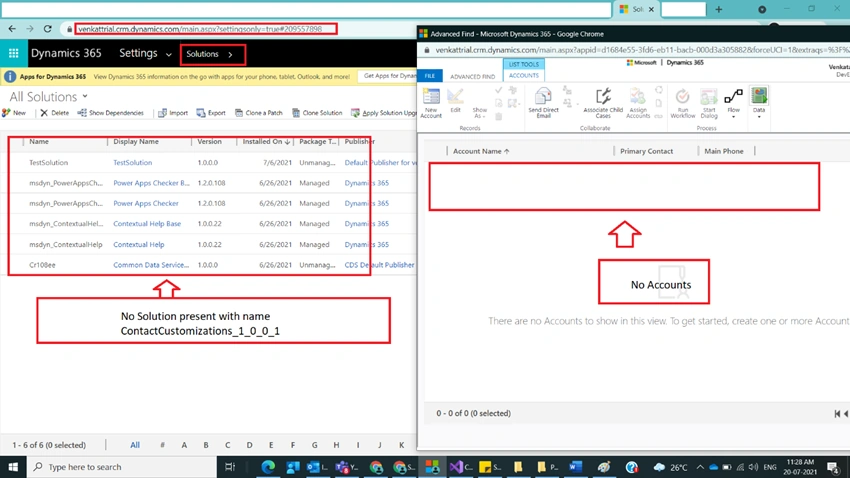Select the Cr108ee solution row name
Viewport: 850px width, 478px height.
(42, 265)
